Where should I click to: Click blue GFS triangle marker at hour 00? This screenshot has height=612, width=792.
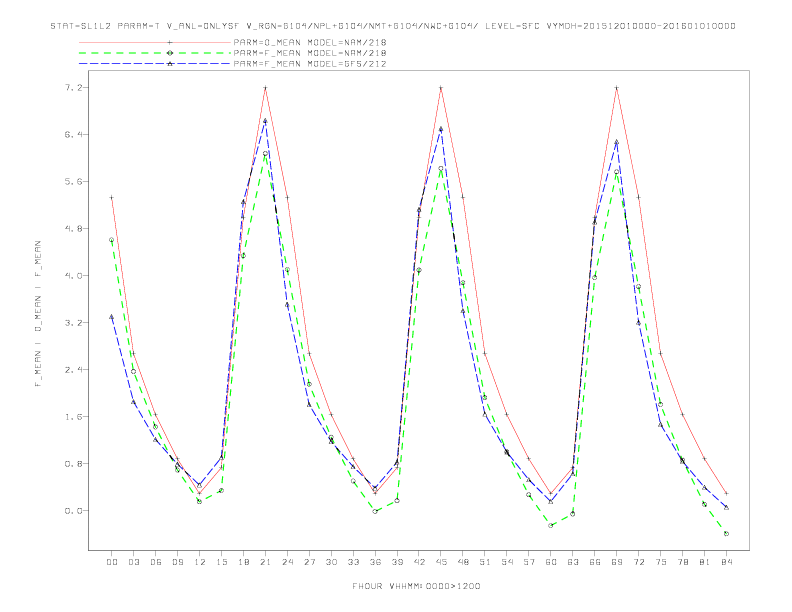tap(112, 317)
